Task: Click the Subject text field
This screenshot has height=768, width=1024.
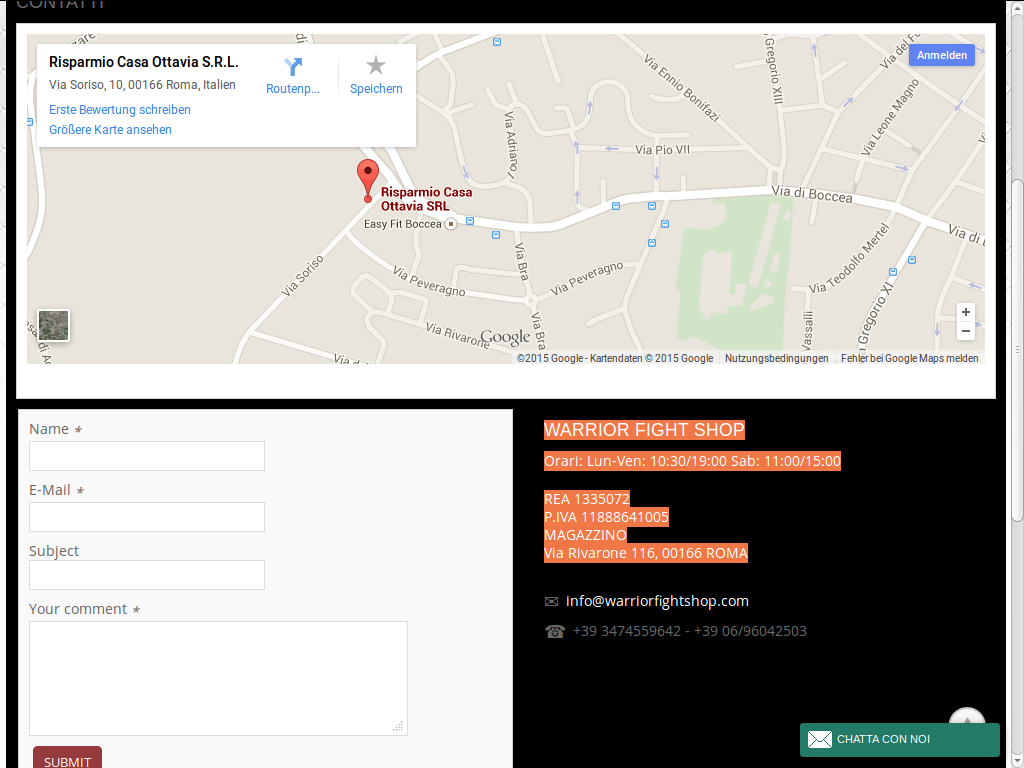Action: 147,575
